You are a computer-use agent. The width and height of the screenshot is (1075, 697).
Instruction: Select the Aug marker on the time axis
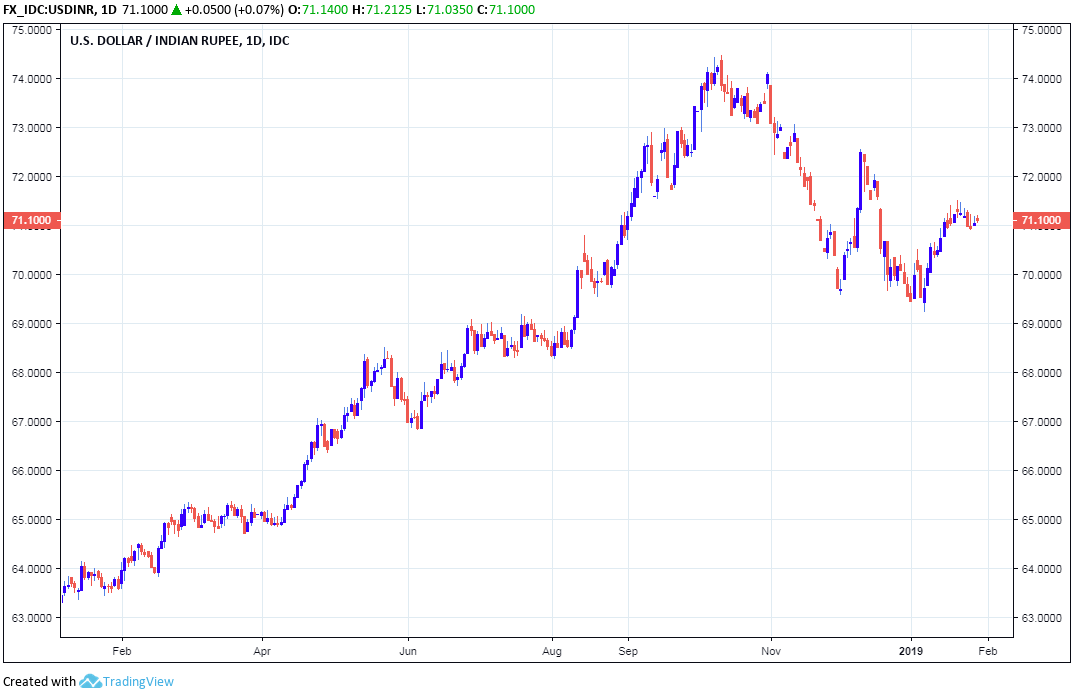pyautogui.click(x=552, y=649)
